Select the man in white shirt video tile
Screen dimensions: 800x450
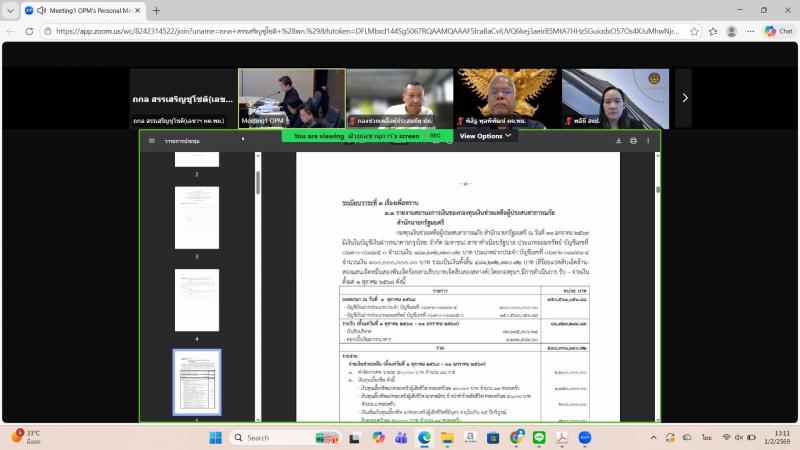[400, 98]
